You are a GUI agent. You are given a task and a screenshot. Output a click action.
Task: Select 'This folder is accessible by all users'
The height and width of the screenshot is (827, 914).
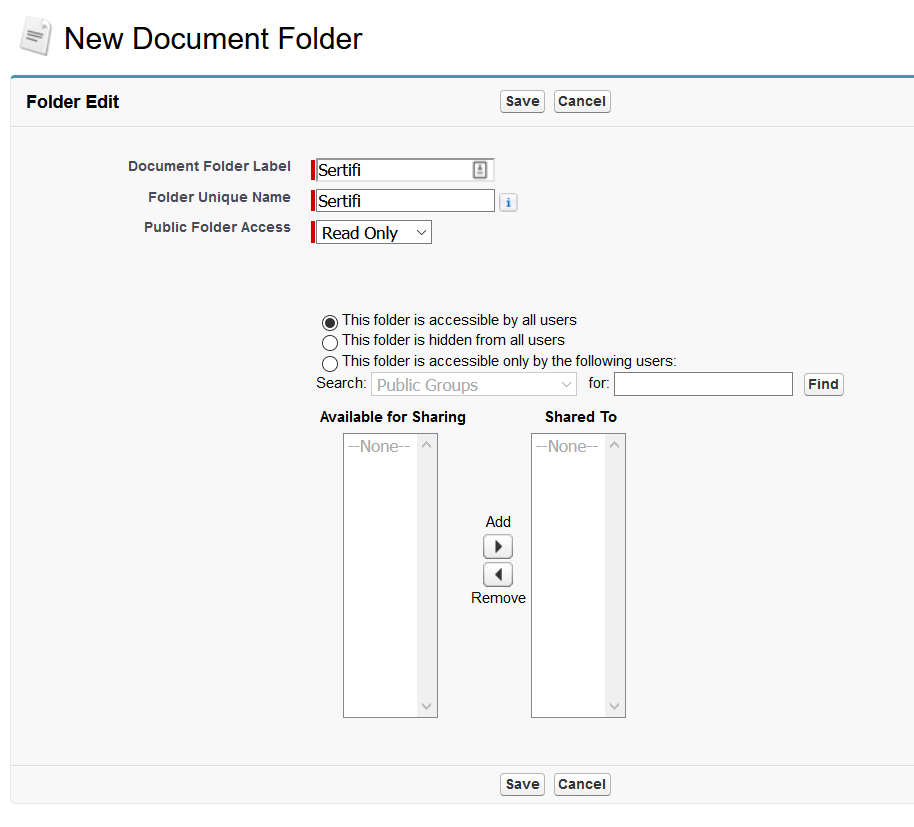(330, 322)
